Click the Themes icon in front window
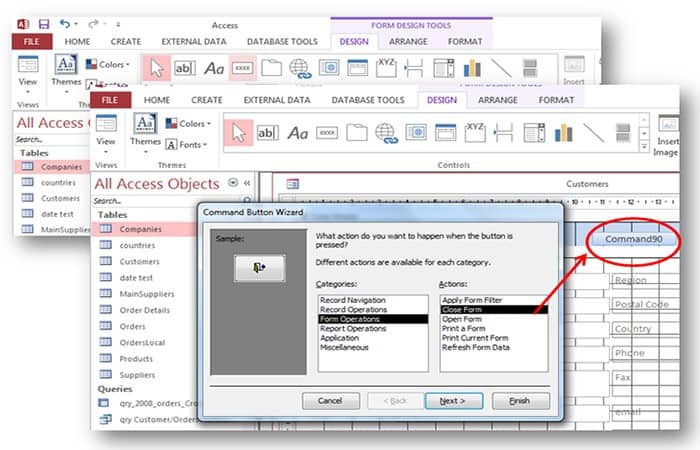The image size is (700, 450). coord(145,124)
